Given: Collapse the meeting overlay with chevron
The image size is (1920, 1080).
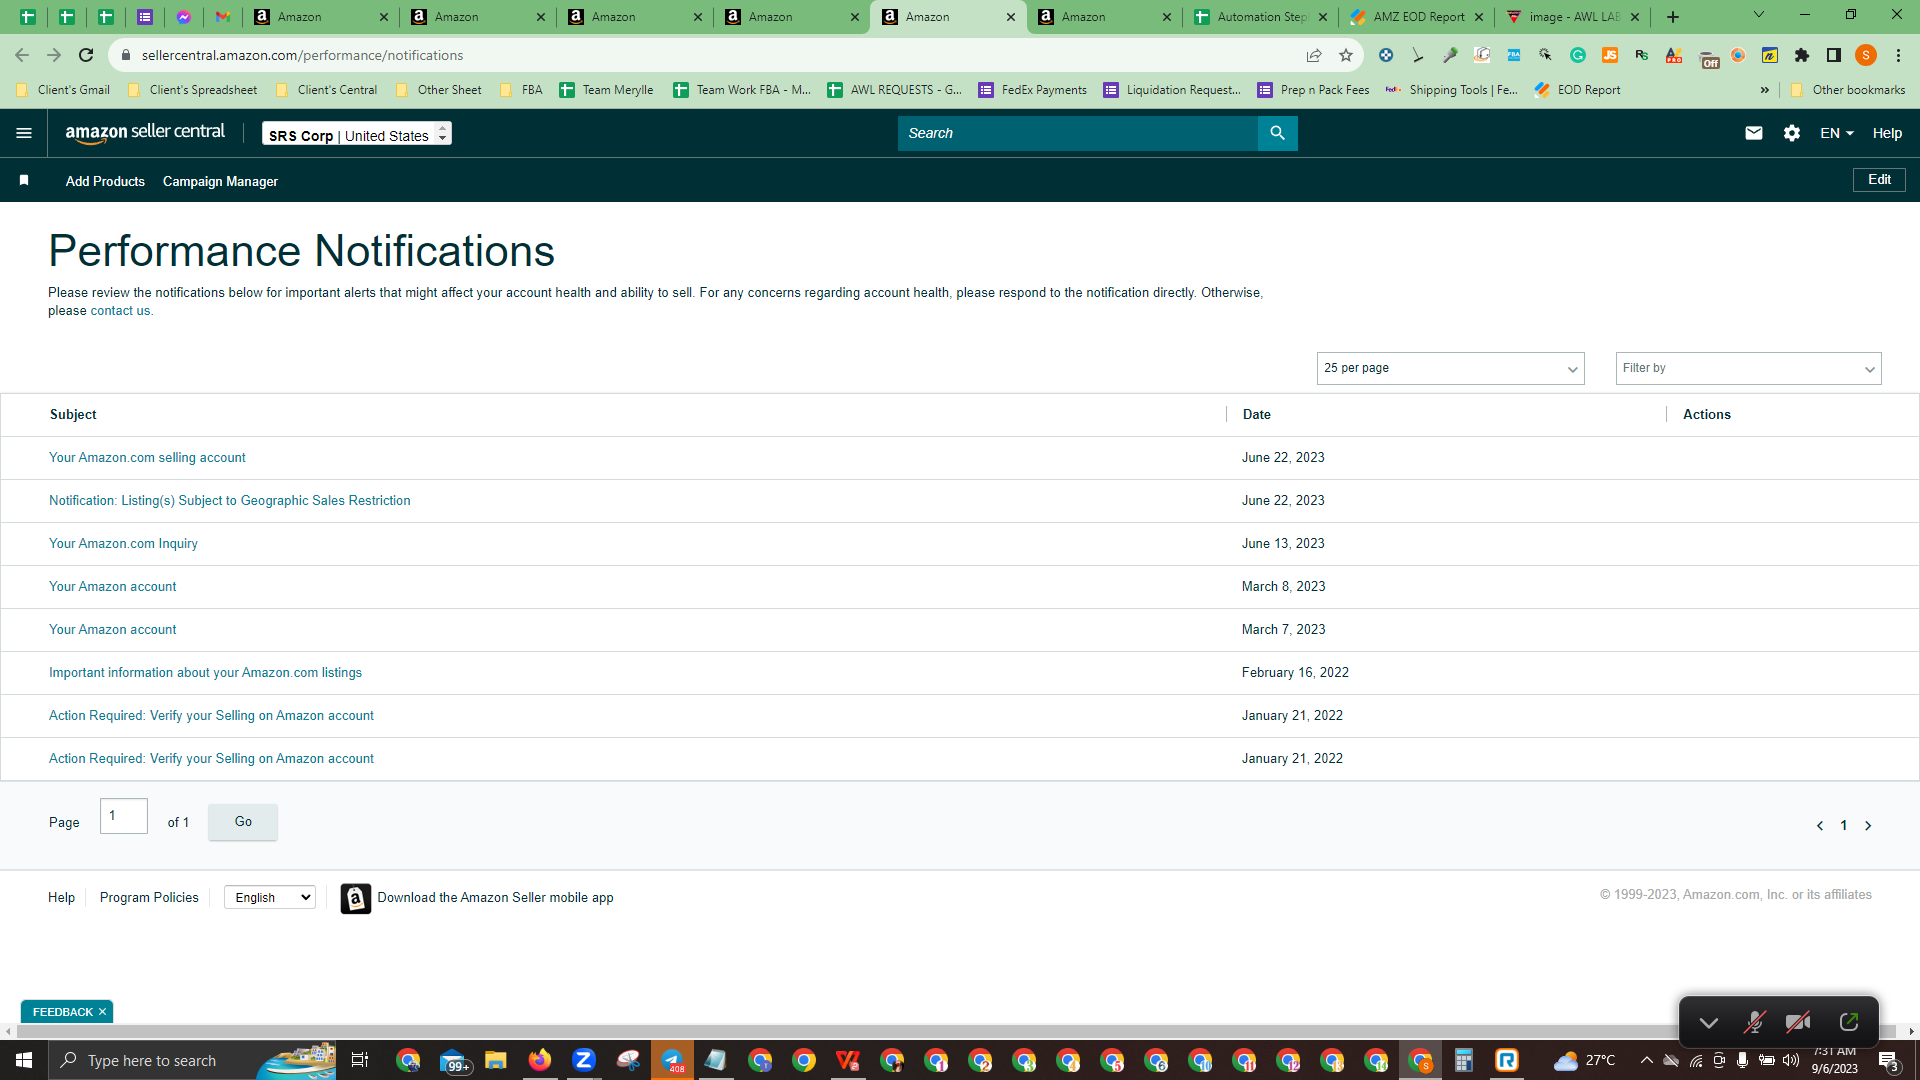Looking at the screenshot, I should click(1709, 1022).
